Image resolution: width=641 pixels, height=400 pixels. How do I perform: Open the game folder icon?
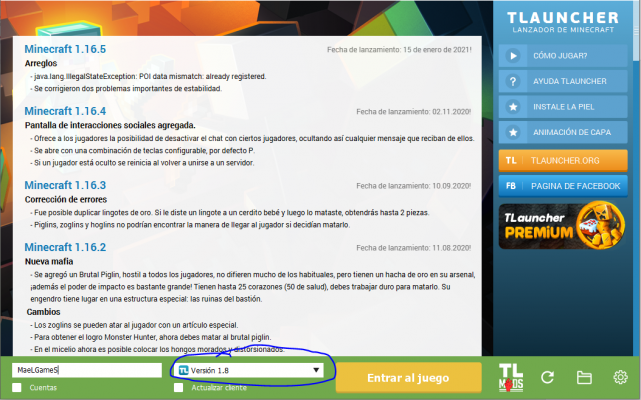click(x=584, y=377)
